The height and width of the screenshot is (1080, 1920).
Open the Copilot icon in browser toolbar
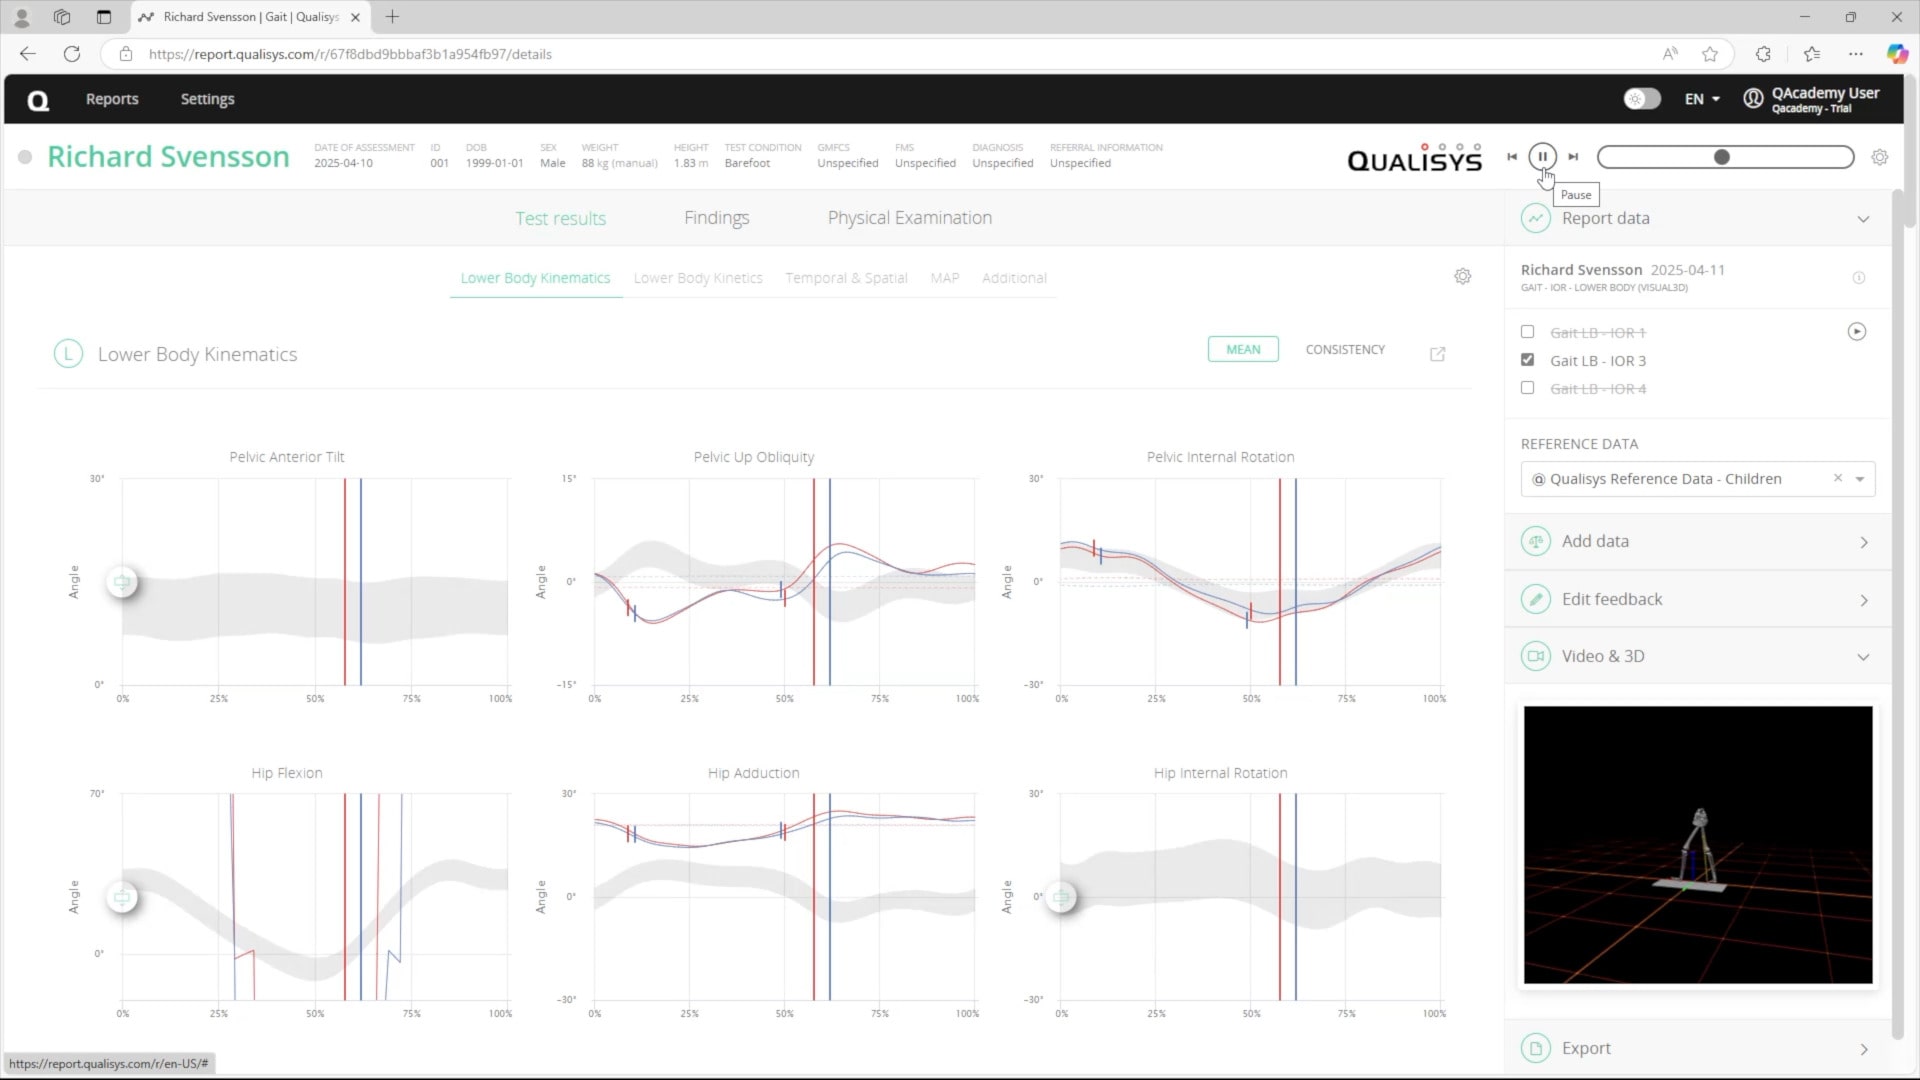click(x=1897, y=54)
